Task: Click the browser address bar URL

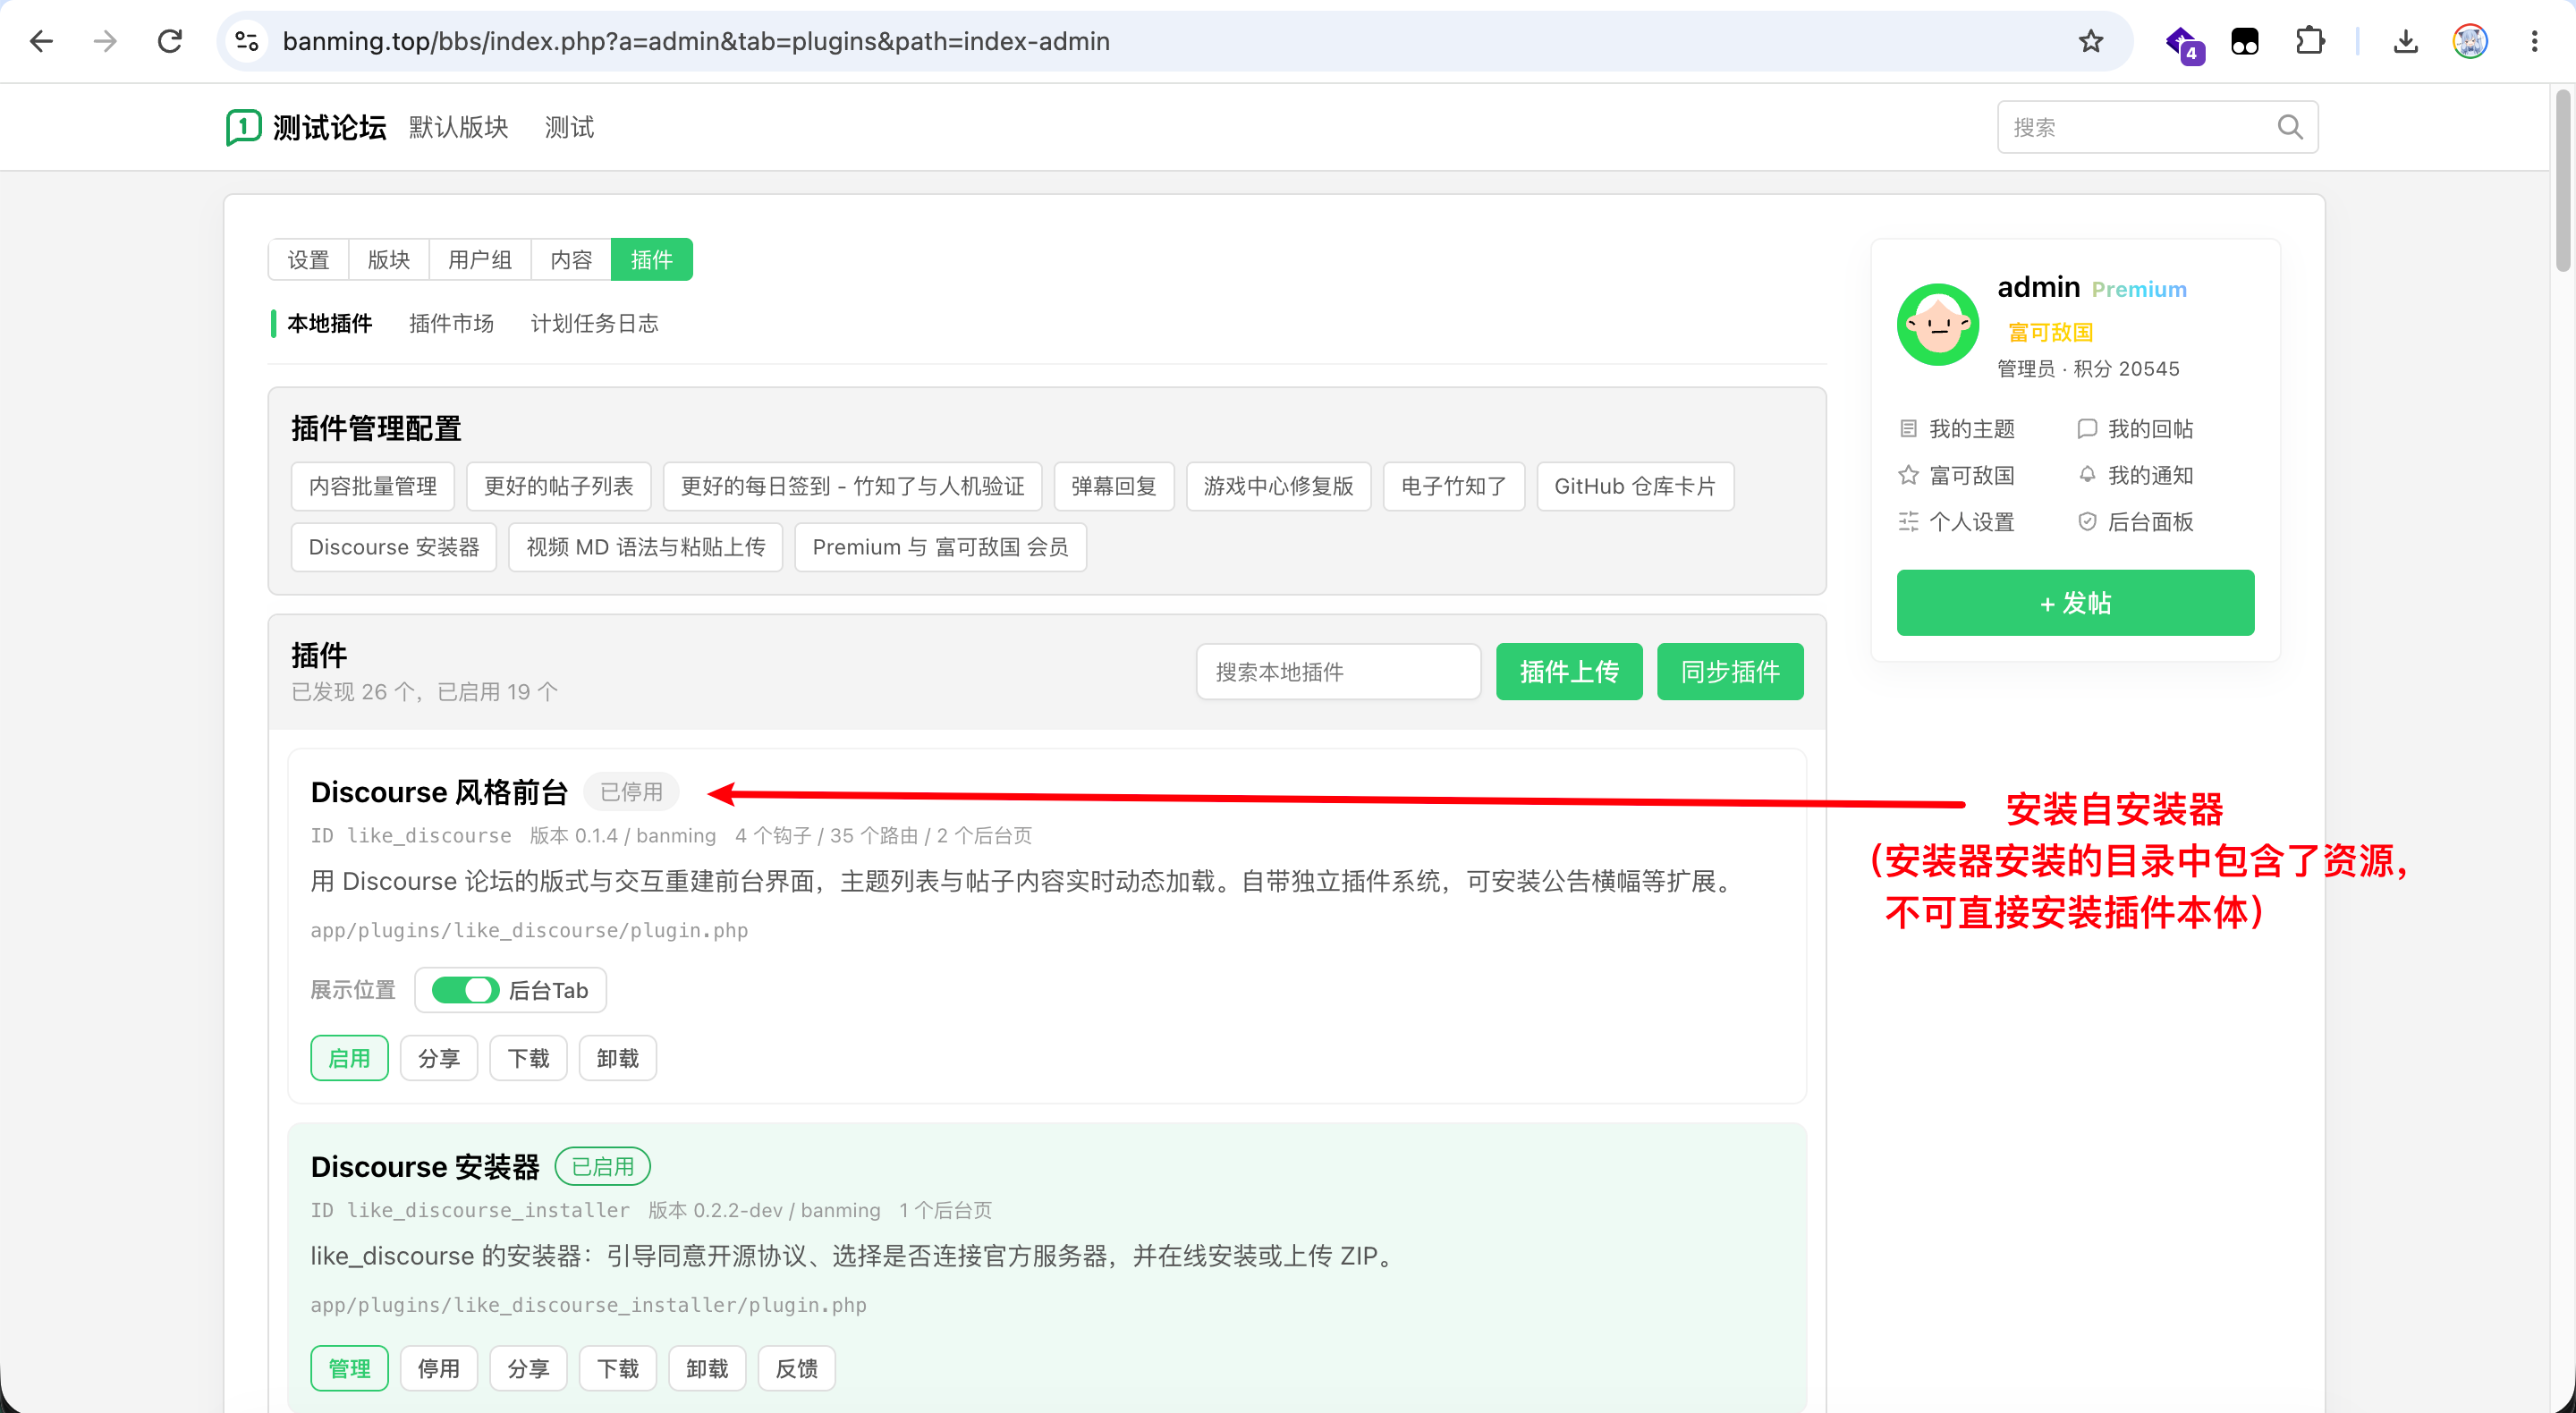Action: 696,41
